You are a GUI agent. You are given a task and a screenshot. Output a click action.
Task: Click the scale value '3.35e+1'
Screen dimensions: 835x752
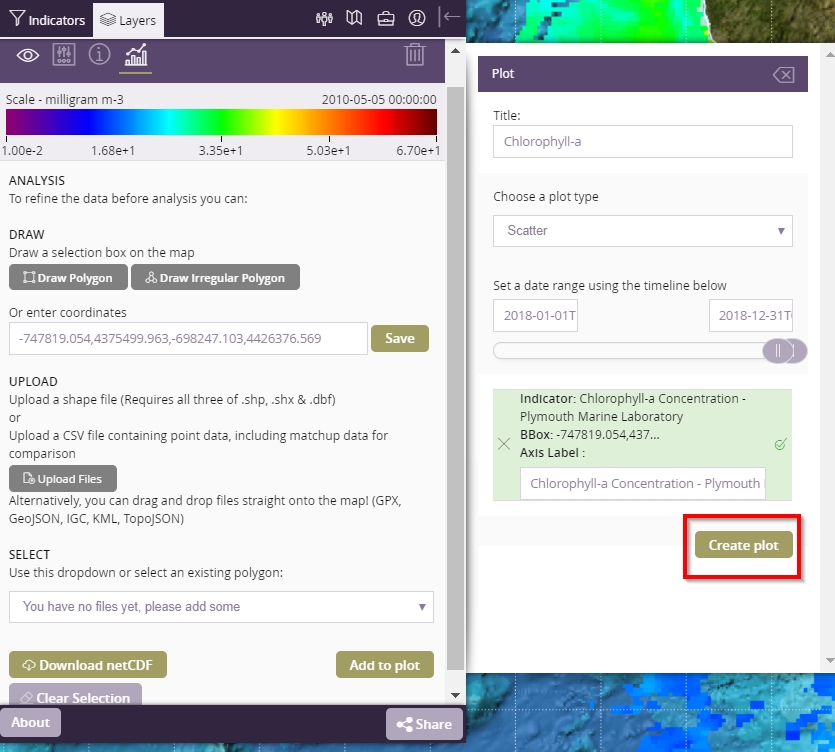pyautogui.click(x=220, y=151)
